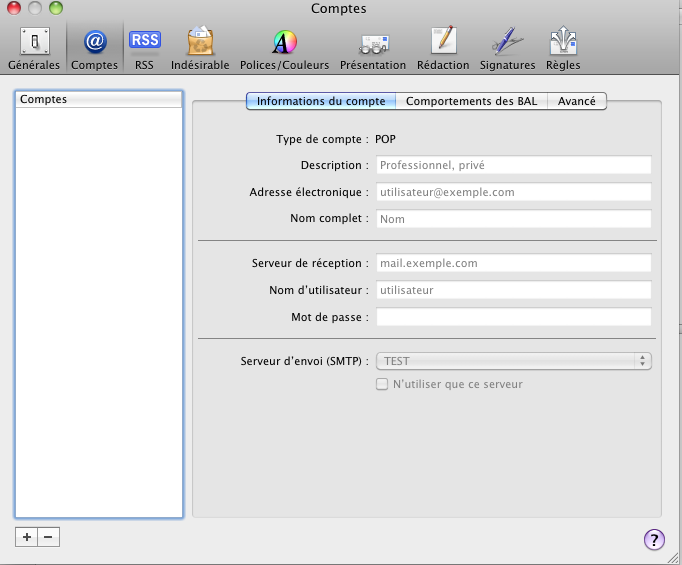Select the Informations du compte tab
This screenshot has height=565, width=682.
[x=322, y=101]
